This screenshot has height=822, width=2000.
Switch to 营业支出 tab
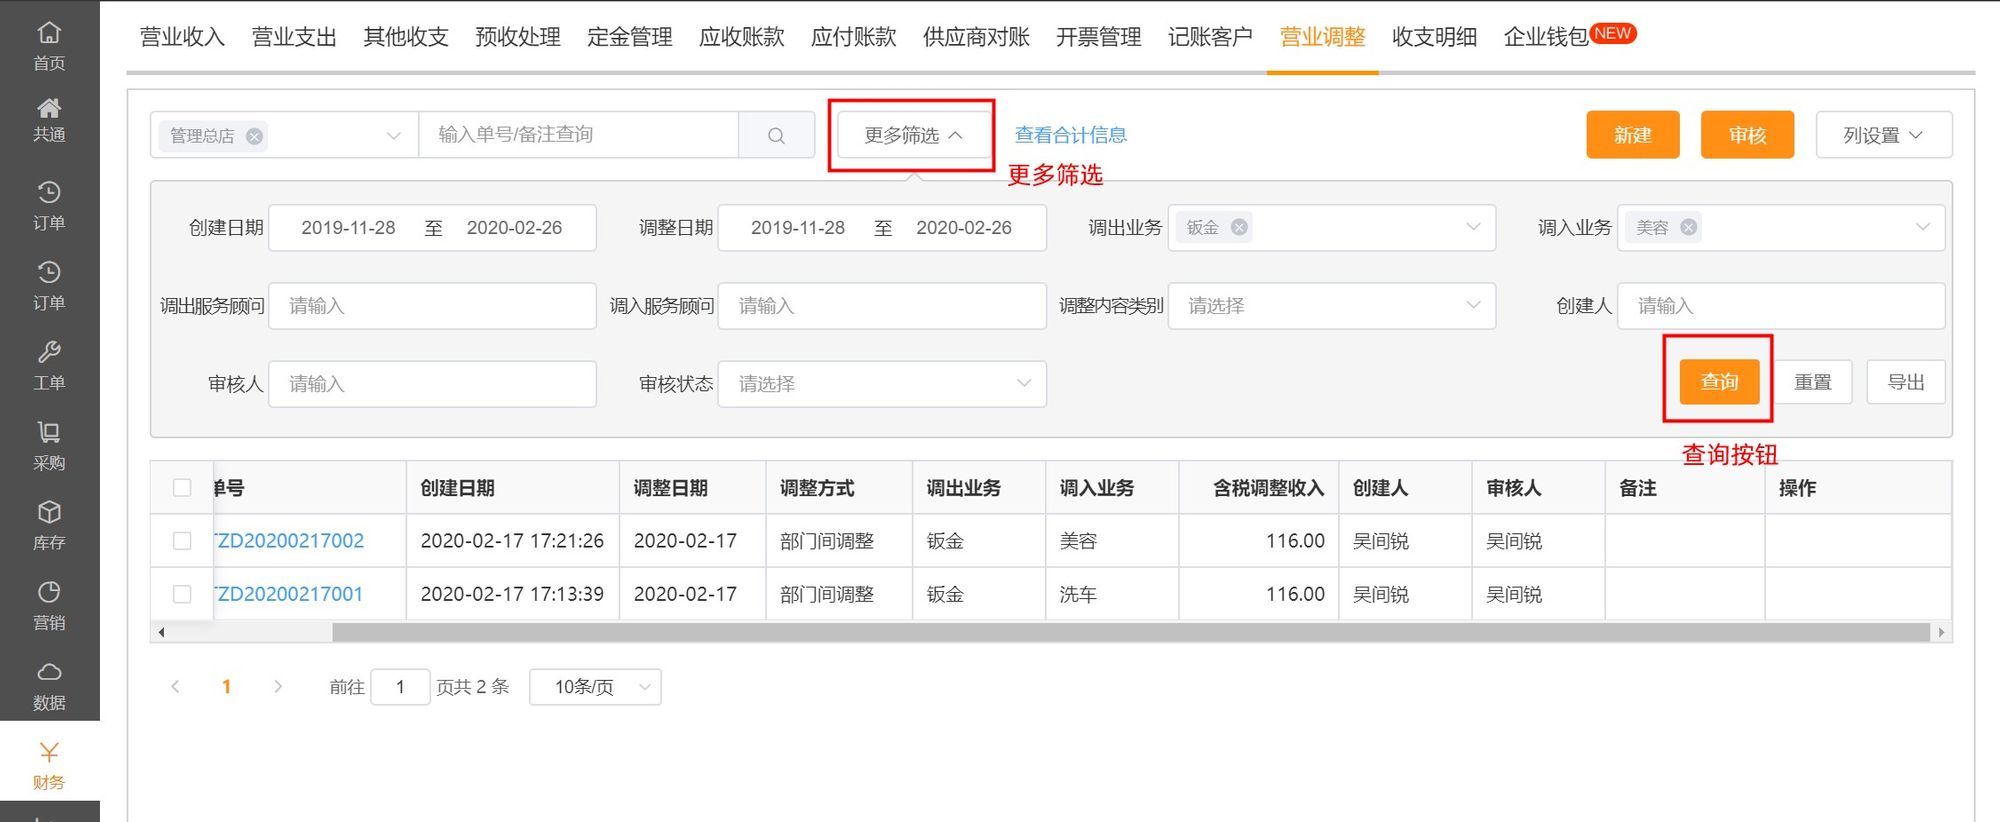[294, 37]
